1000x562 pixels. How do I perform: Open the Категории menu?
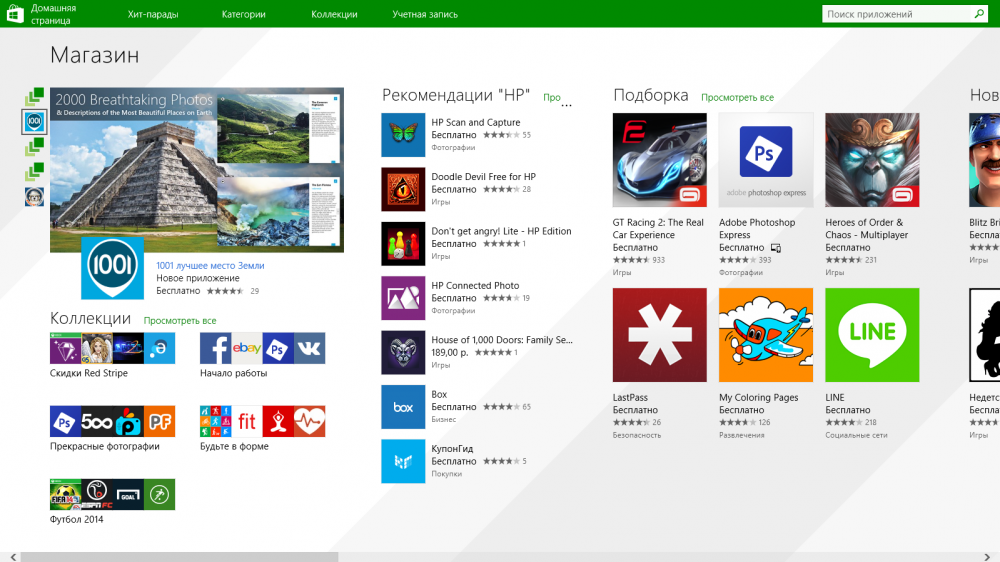tap(244, 14)
